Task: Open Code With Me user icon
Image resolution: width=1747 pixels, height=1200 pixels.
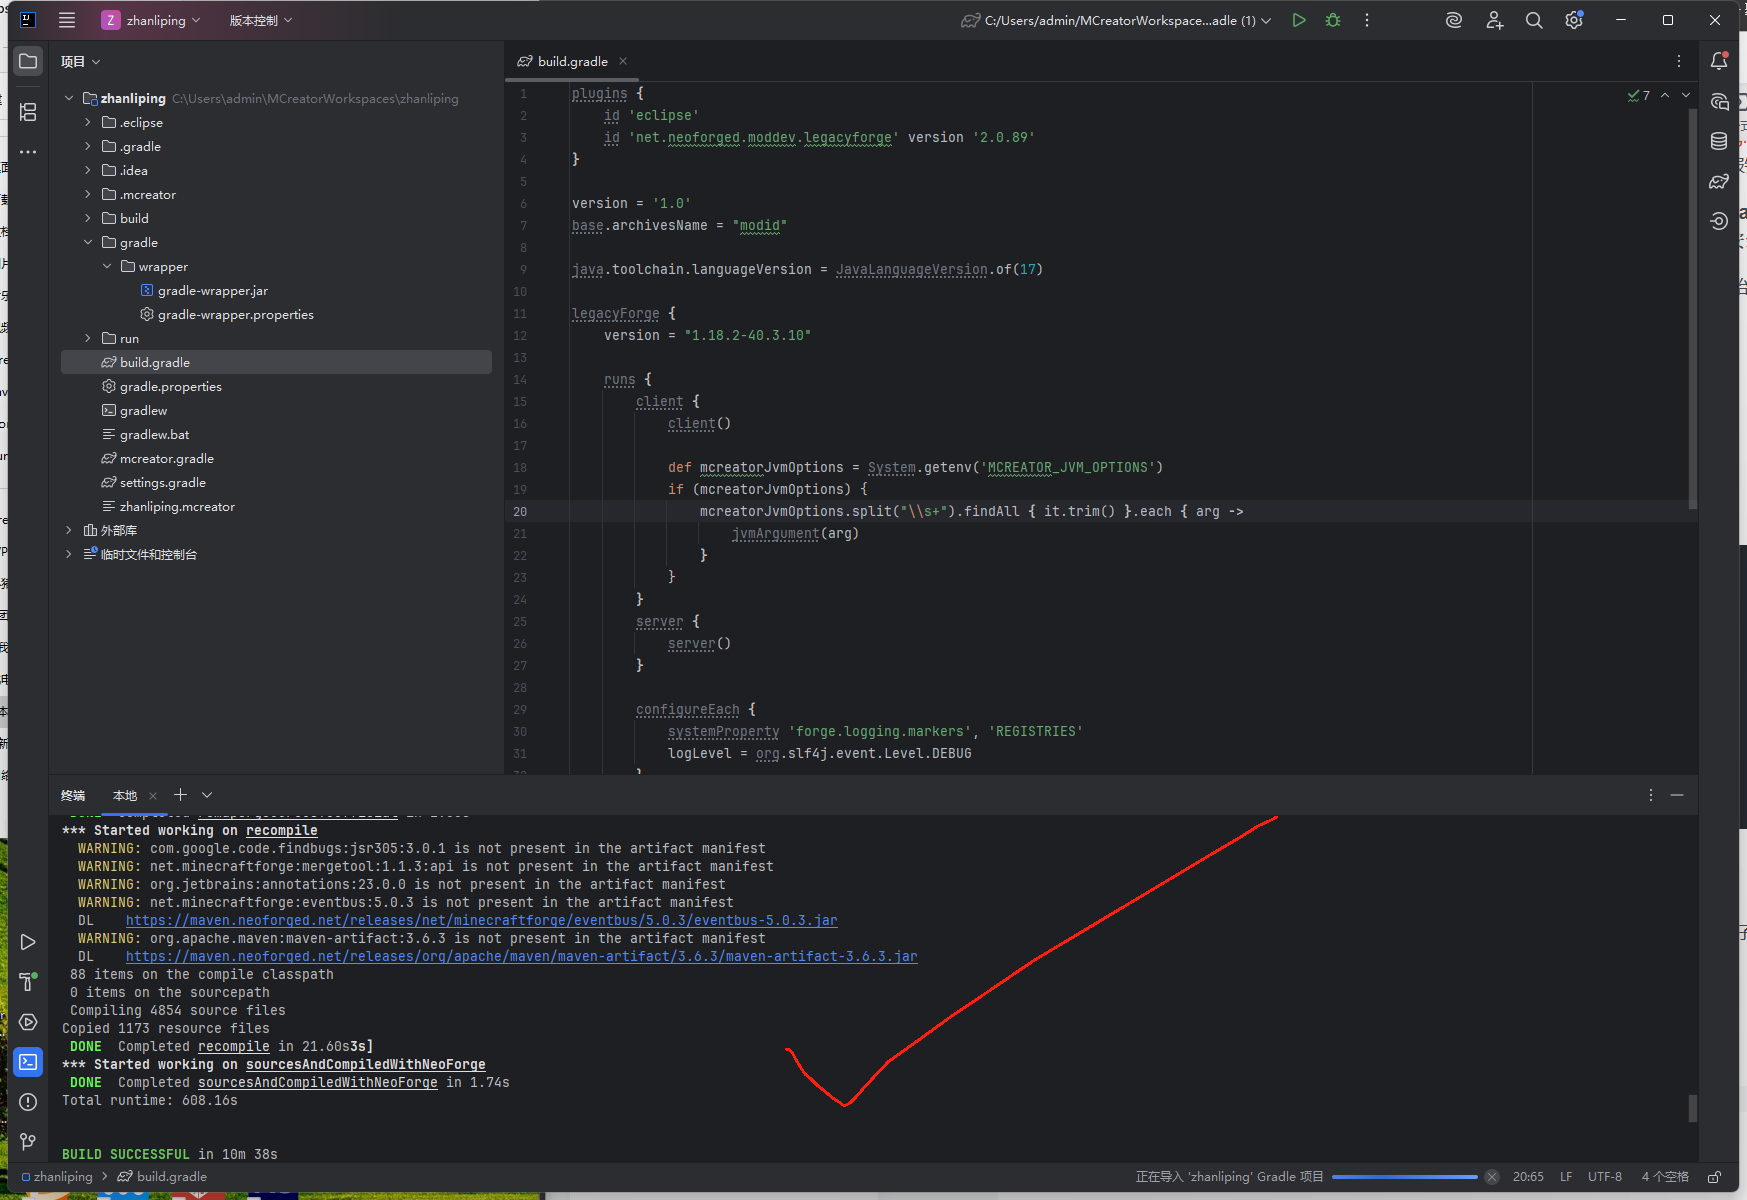Action: coord(1494,20)
